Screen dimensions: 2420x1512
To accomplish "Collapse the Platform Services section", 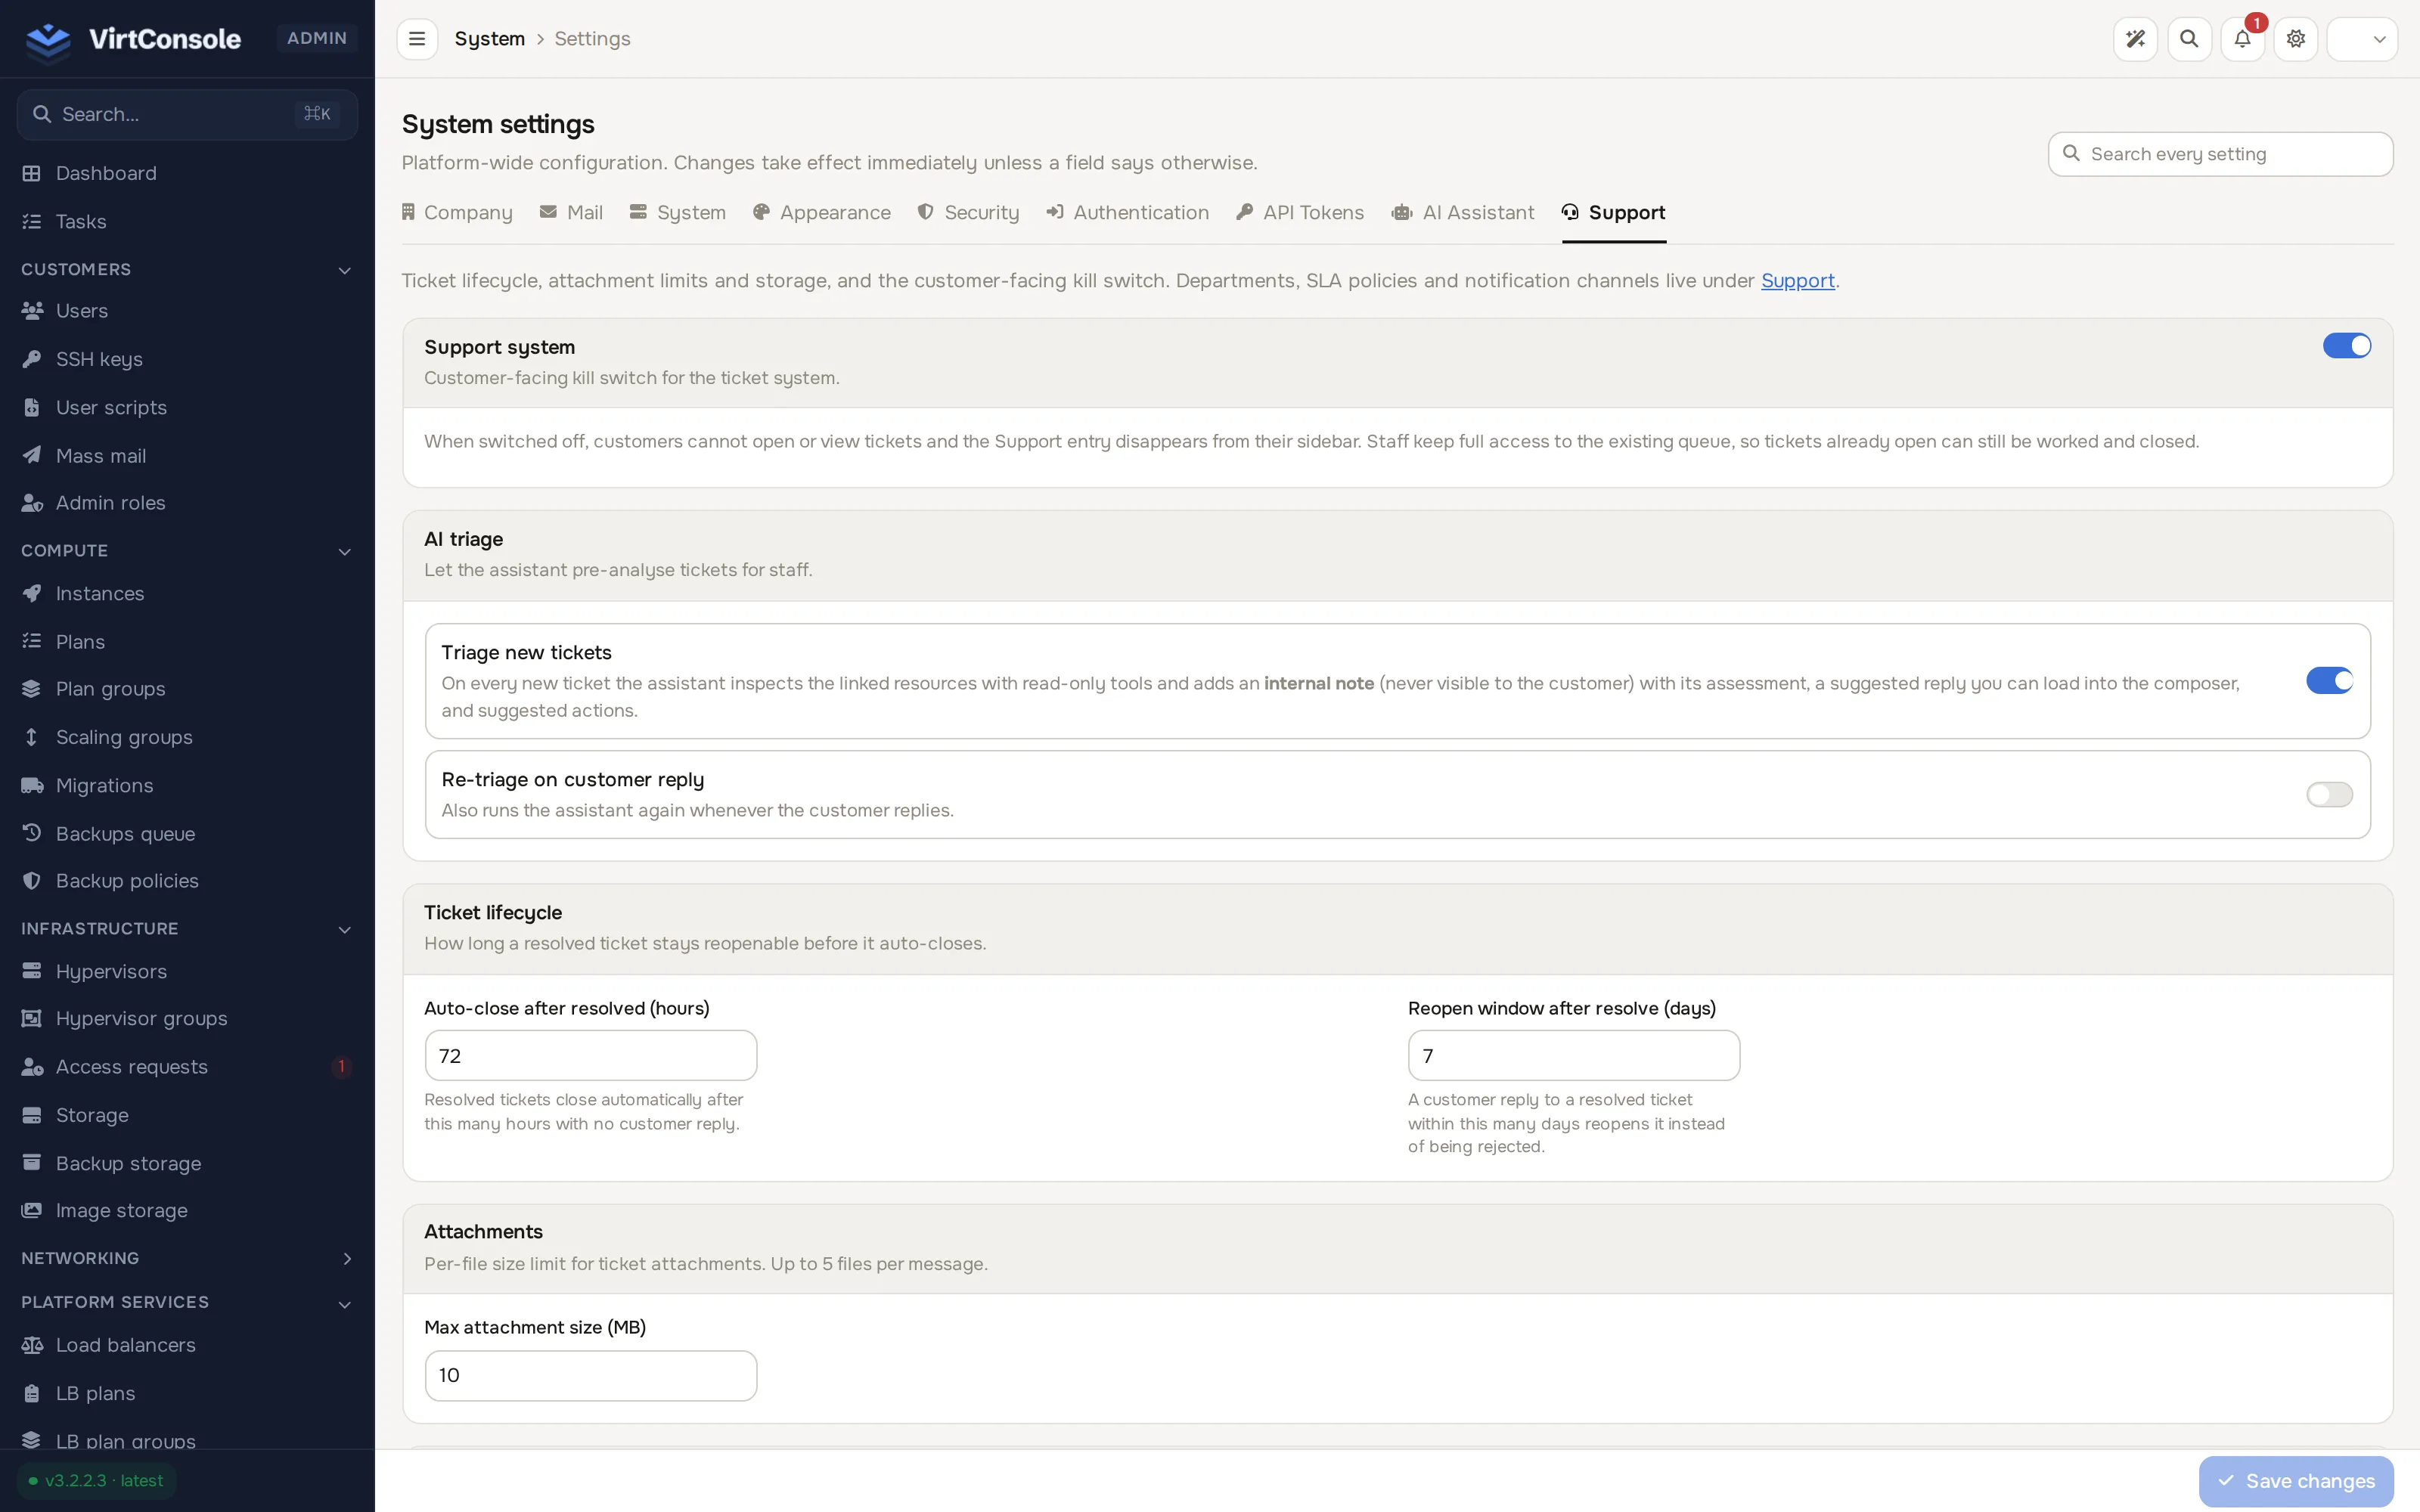I will click(187, 1303).
